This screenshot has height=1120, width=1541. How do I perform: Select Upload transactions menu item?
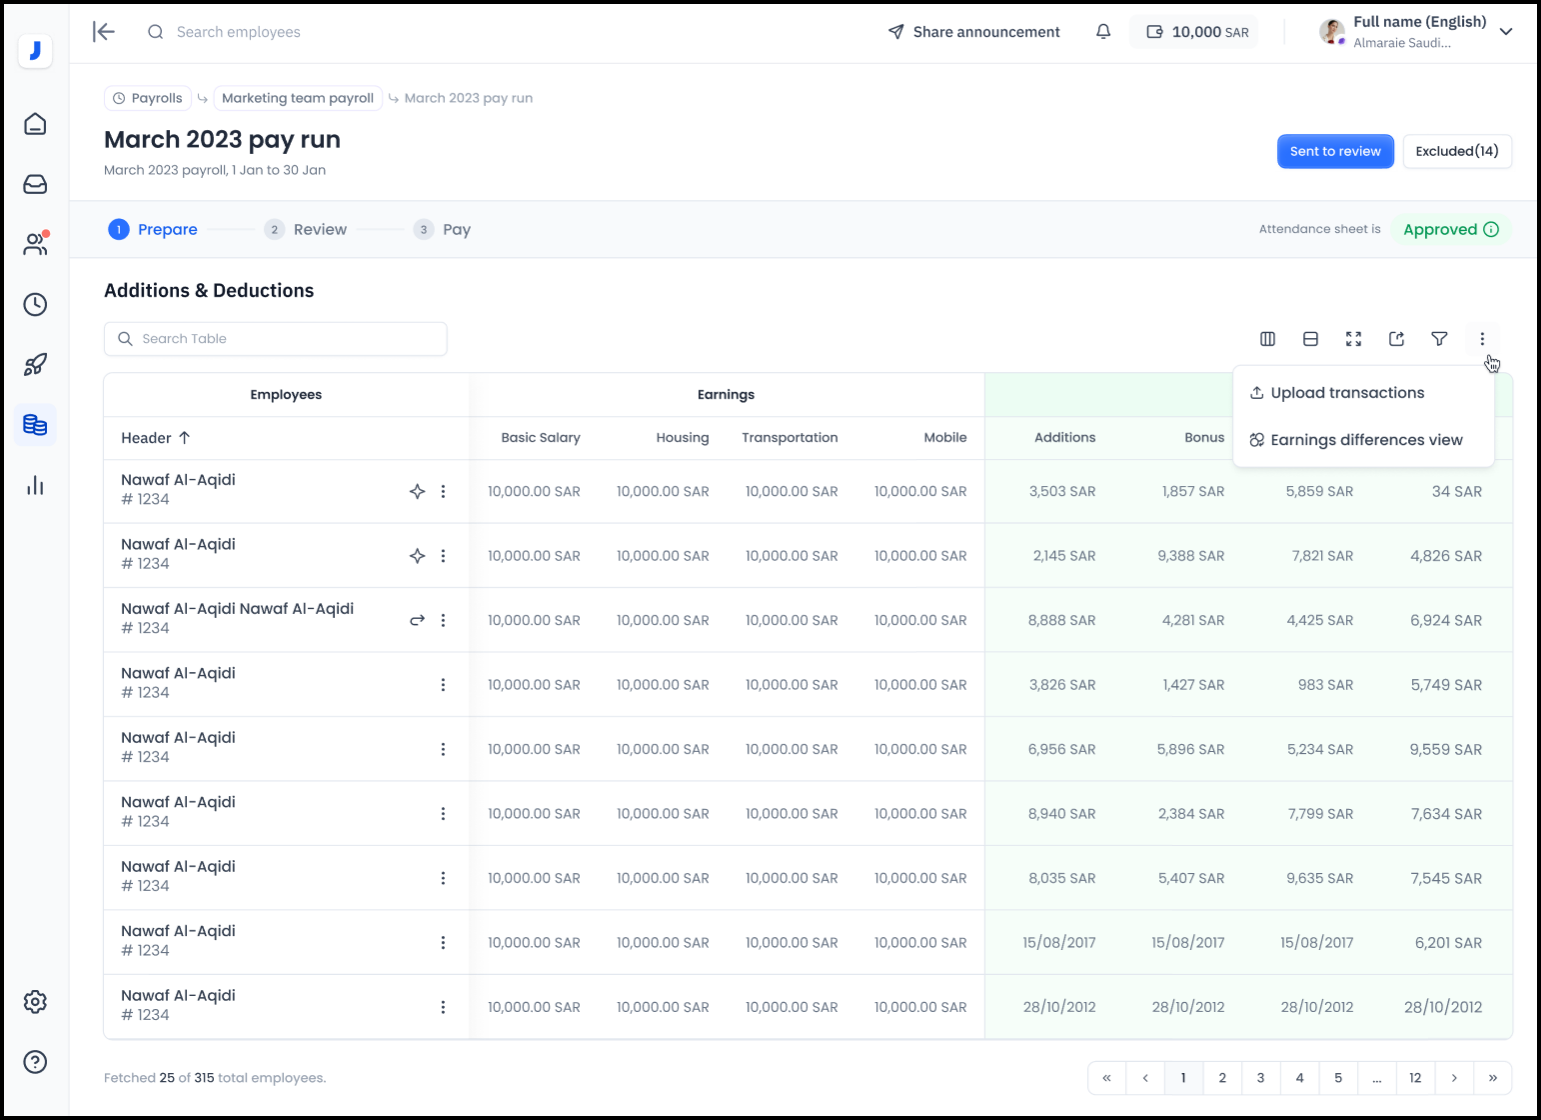tap(1346, 393)
